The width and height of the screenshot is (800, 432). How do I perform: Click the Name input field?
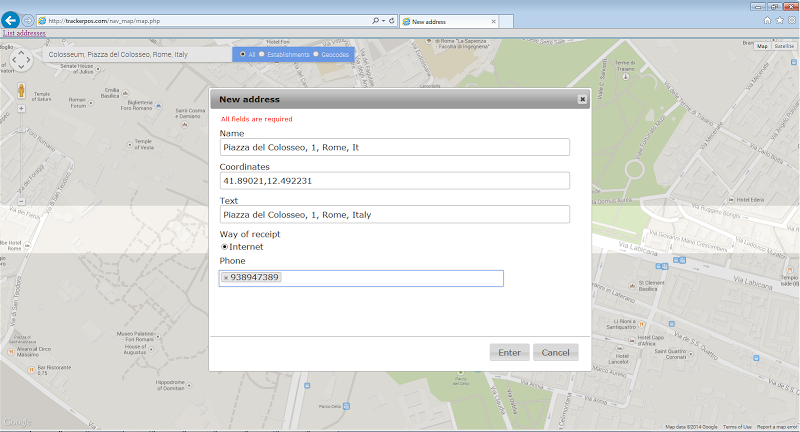(x=394, y=147)
